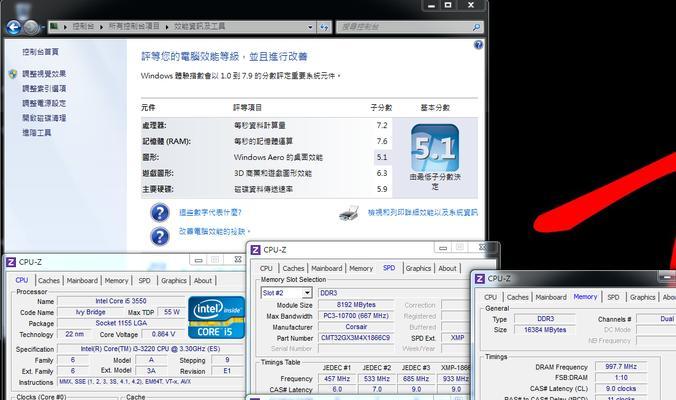Image resolution: width=676 pixels, height=400 pixels.
Task: Click the shield icon next to 調整視覺效果
Action: [13, 74]
